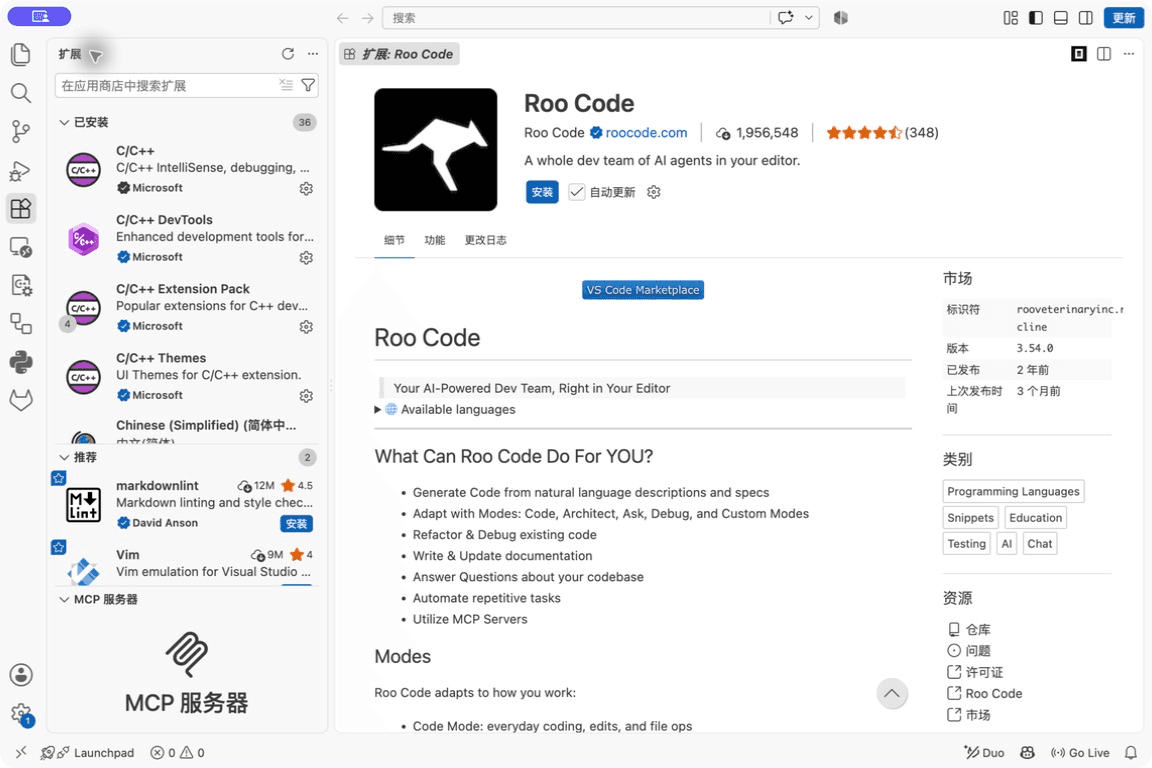Select the Programming Languages category tag

1013,491
